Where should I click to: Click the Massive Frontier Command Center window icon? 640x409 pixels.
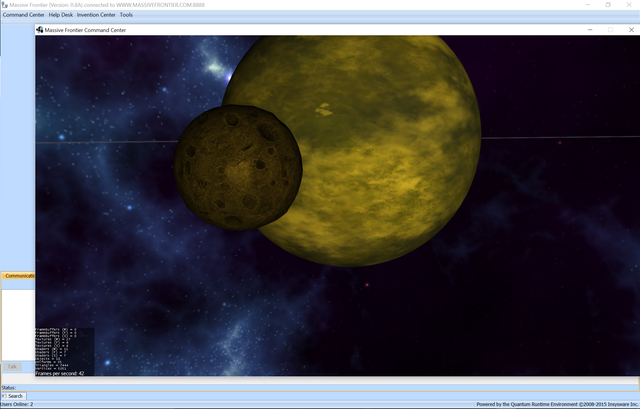(40, 30)
